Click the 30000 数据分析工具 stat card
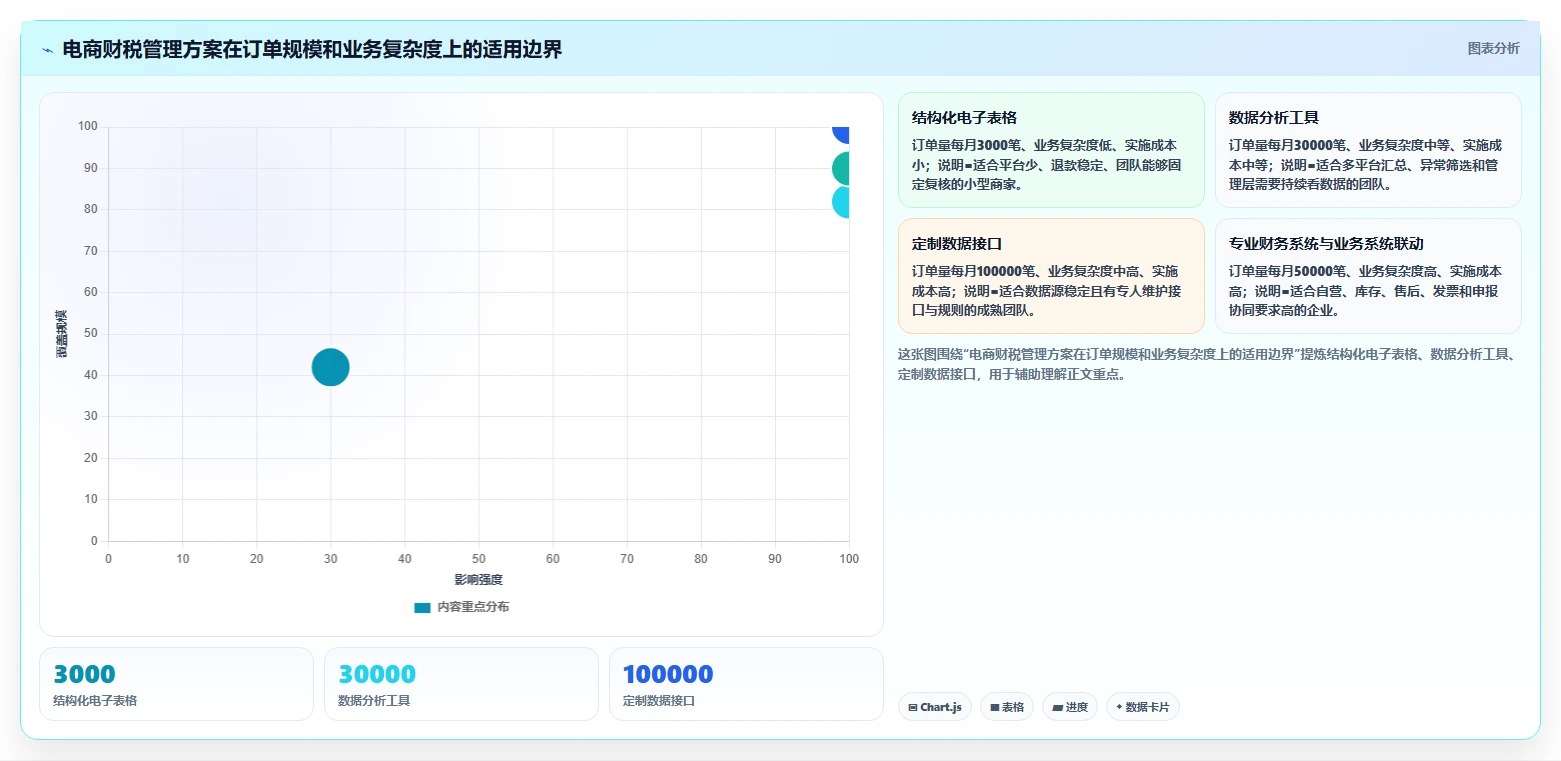The width and height of the screenshot is (1561, 761). (461, 684)
